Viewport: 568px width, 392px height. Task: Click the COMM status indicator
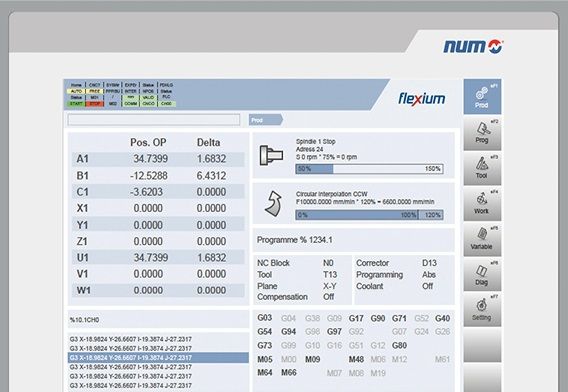pos(130,104)
